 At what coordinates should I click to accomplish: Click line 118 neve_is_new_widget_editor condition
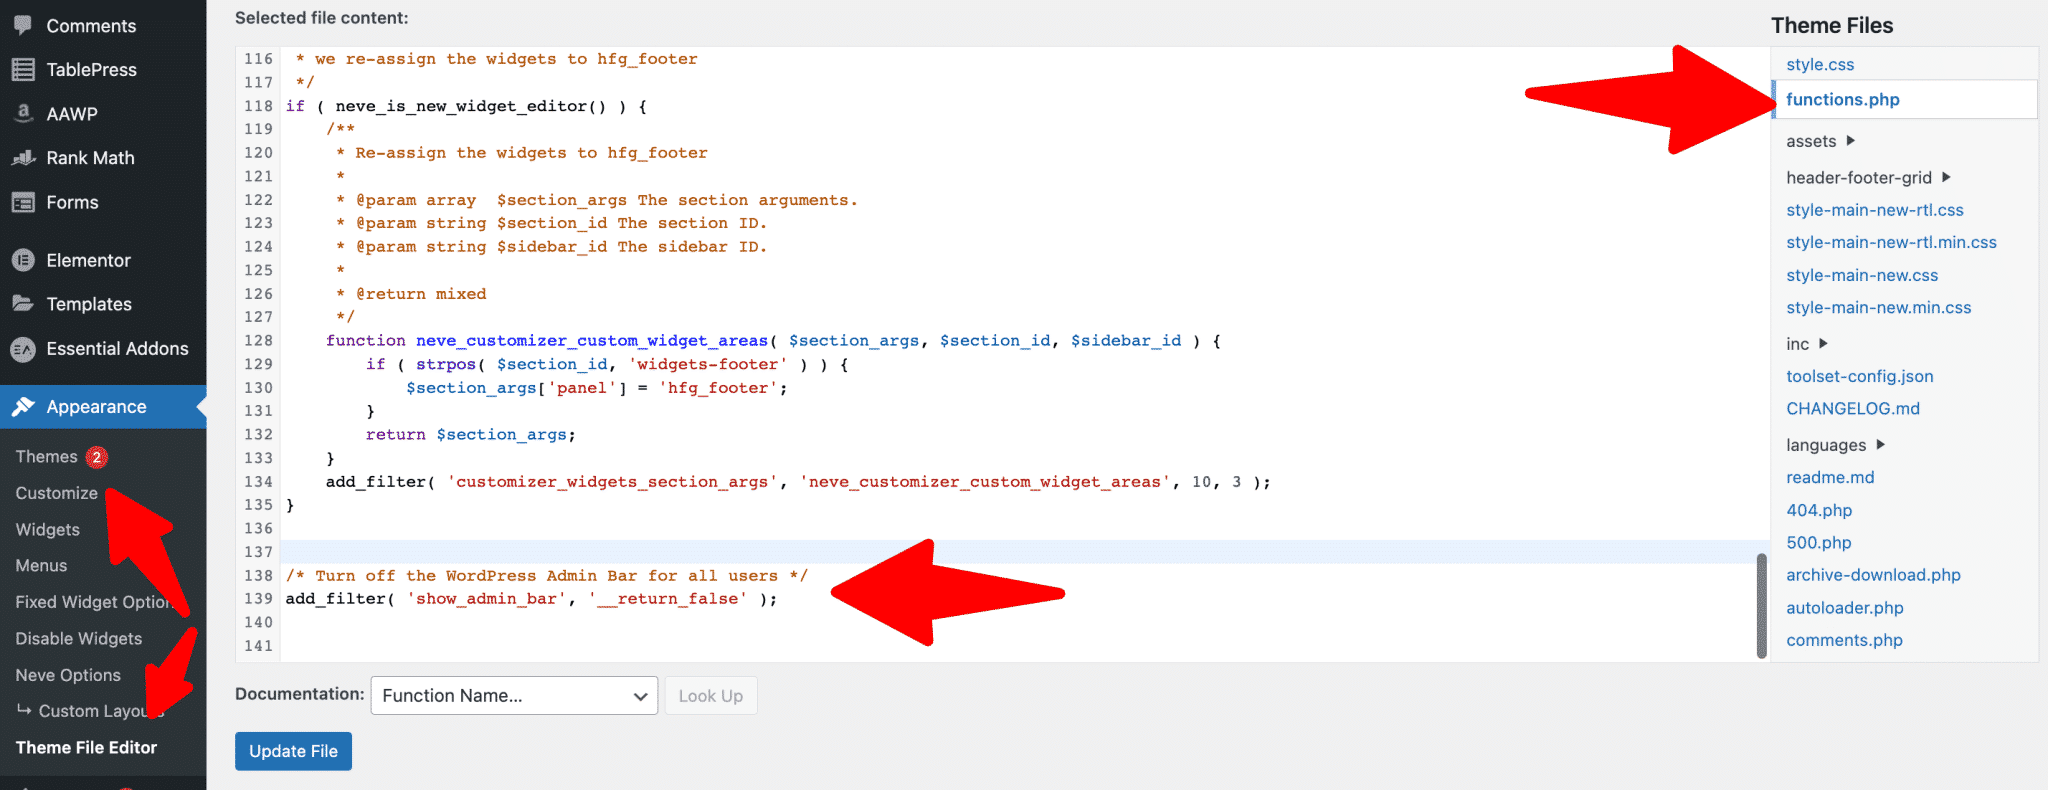[x=466, y=106]
